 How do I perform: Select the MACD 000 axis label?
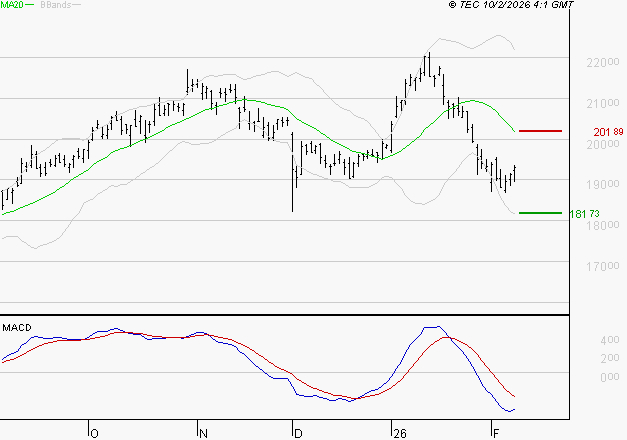click(610, 377)
